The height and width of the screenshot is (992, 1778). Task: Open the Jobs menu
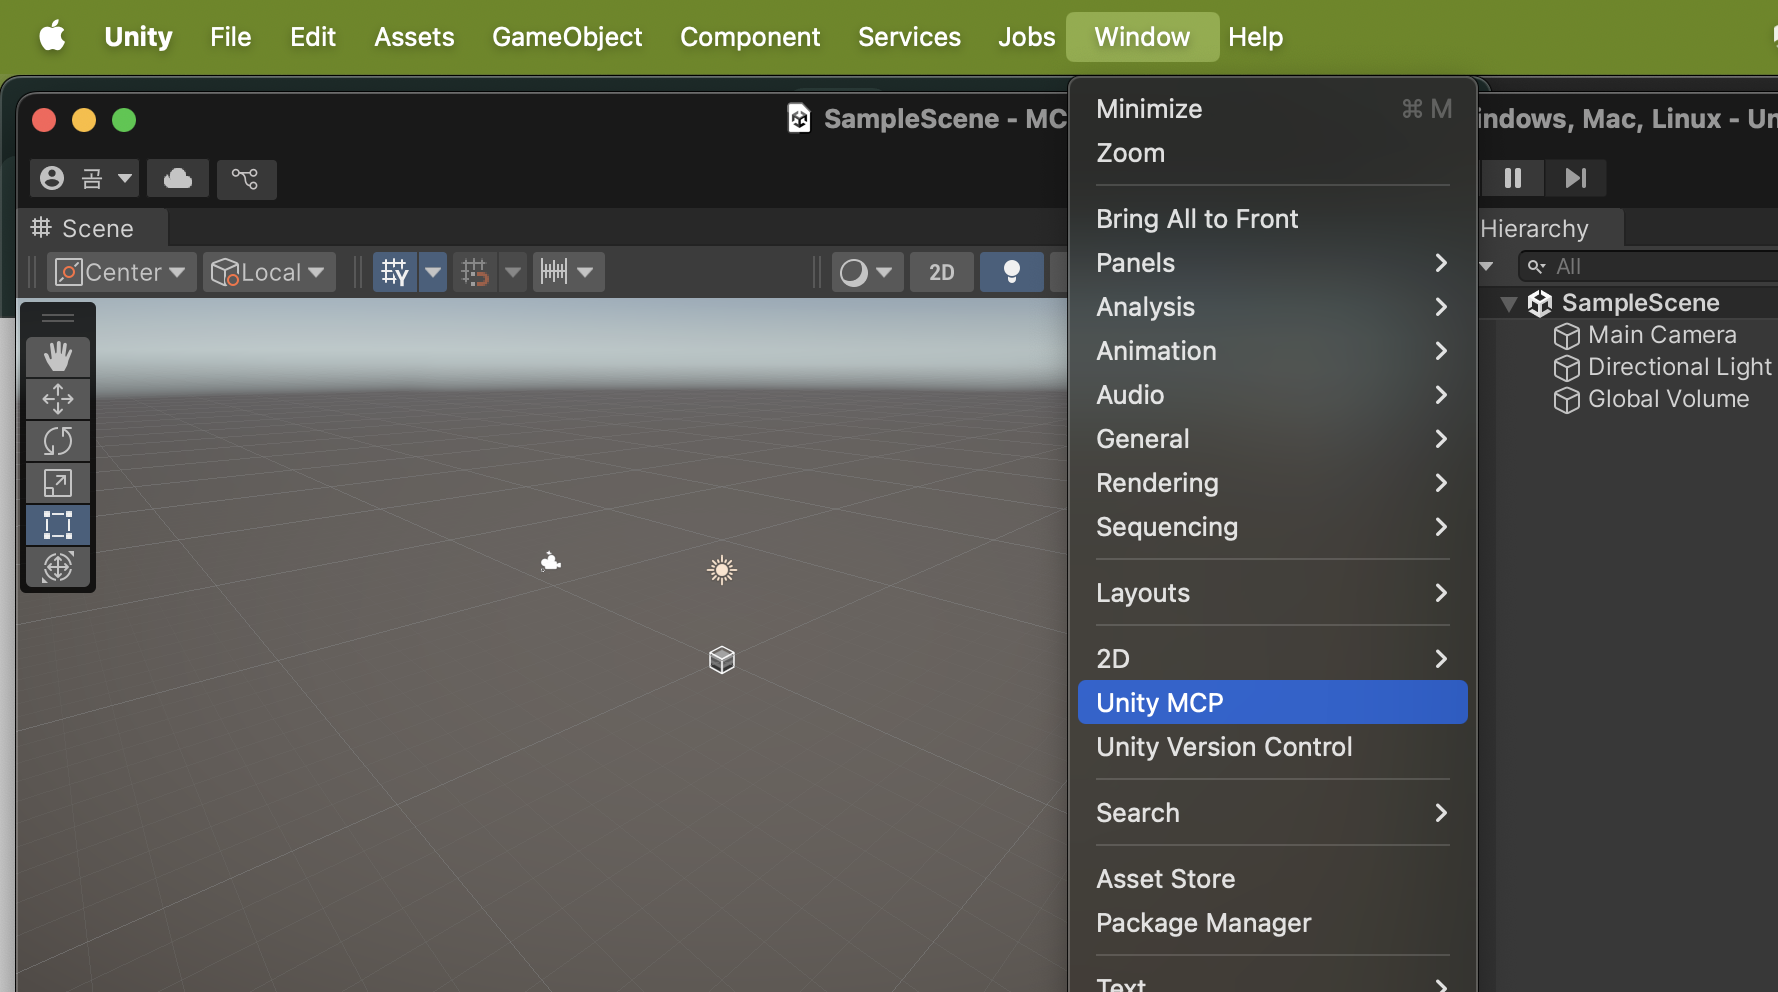point(1027,37)
